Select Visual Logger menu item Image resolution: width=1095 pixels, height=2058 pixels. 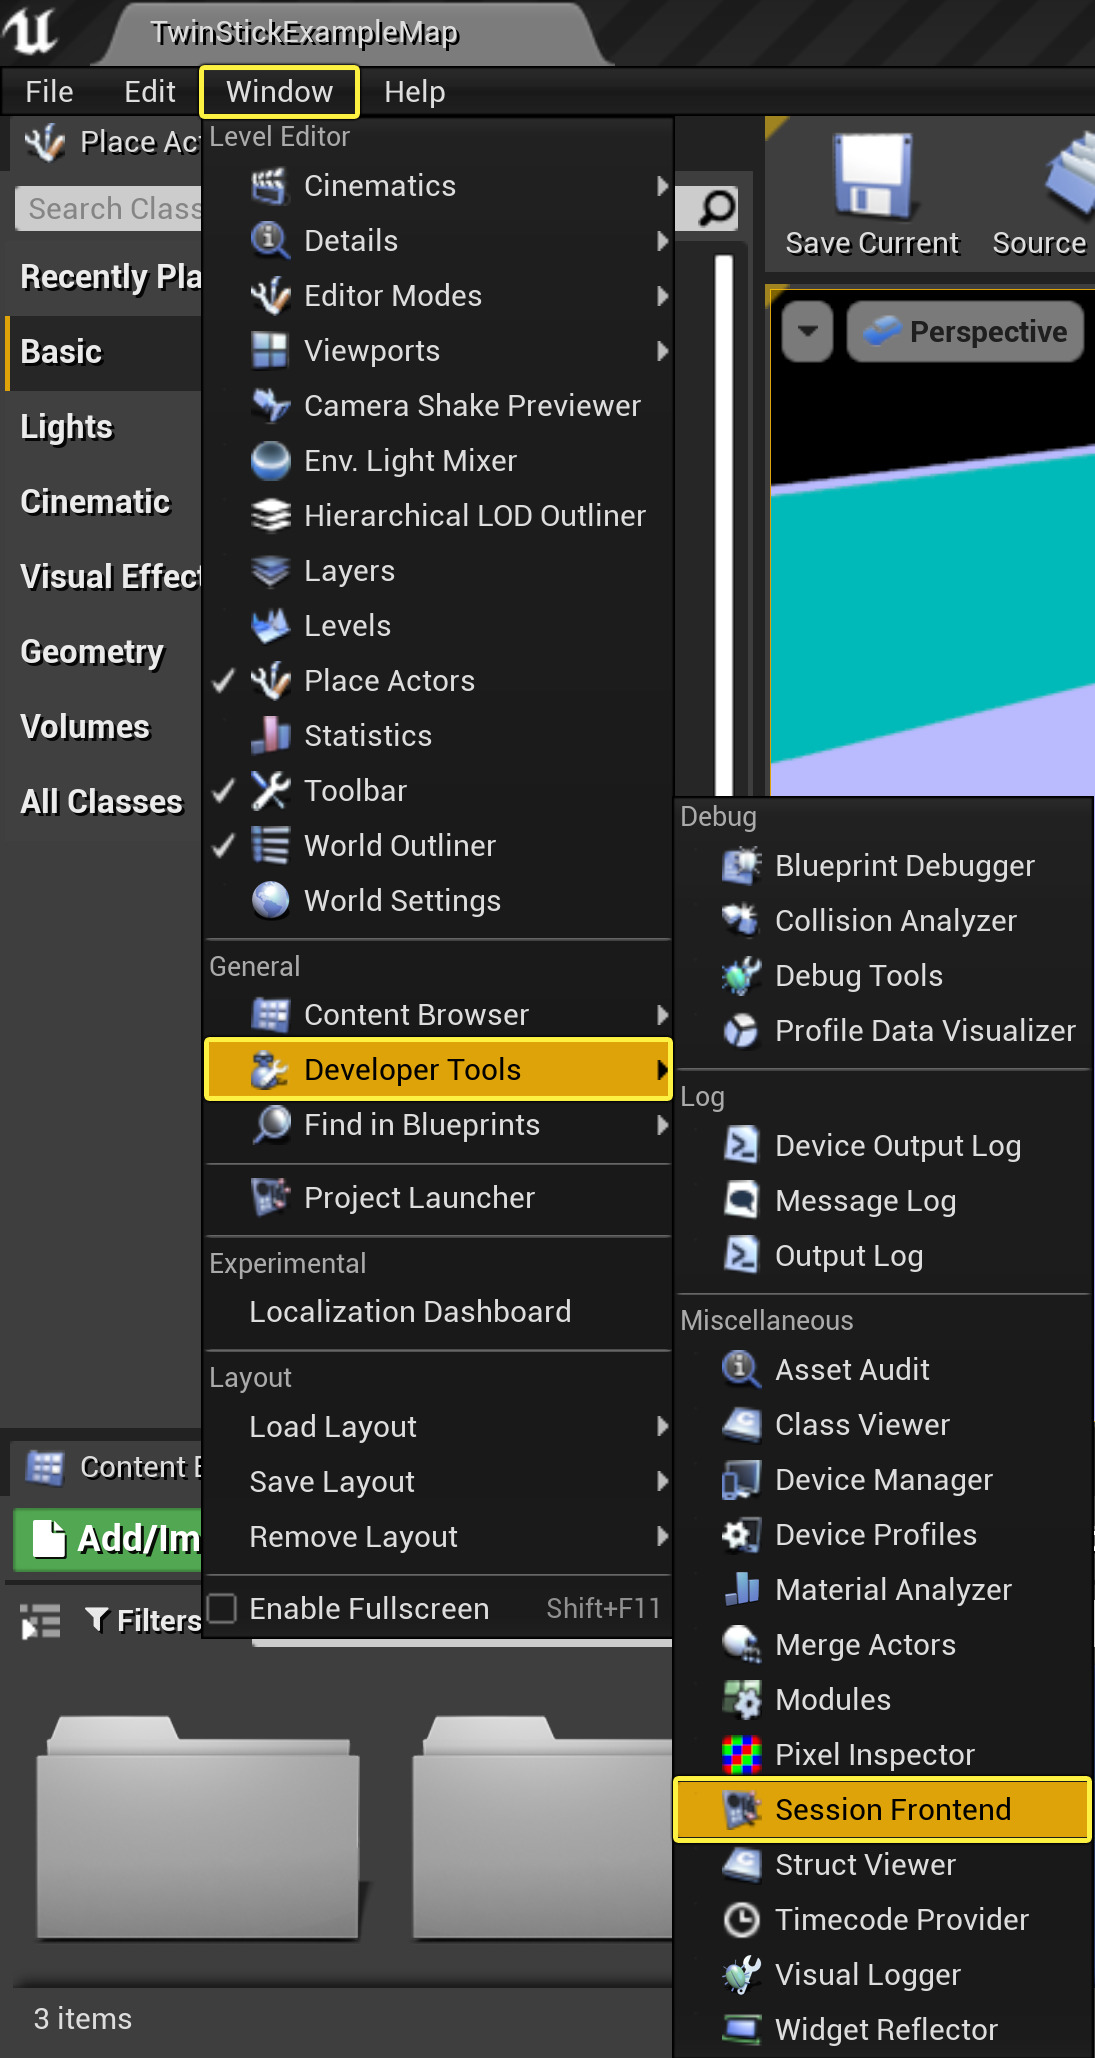point(882,1975)
